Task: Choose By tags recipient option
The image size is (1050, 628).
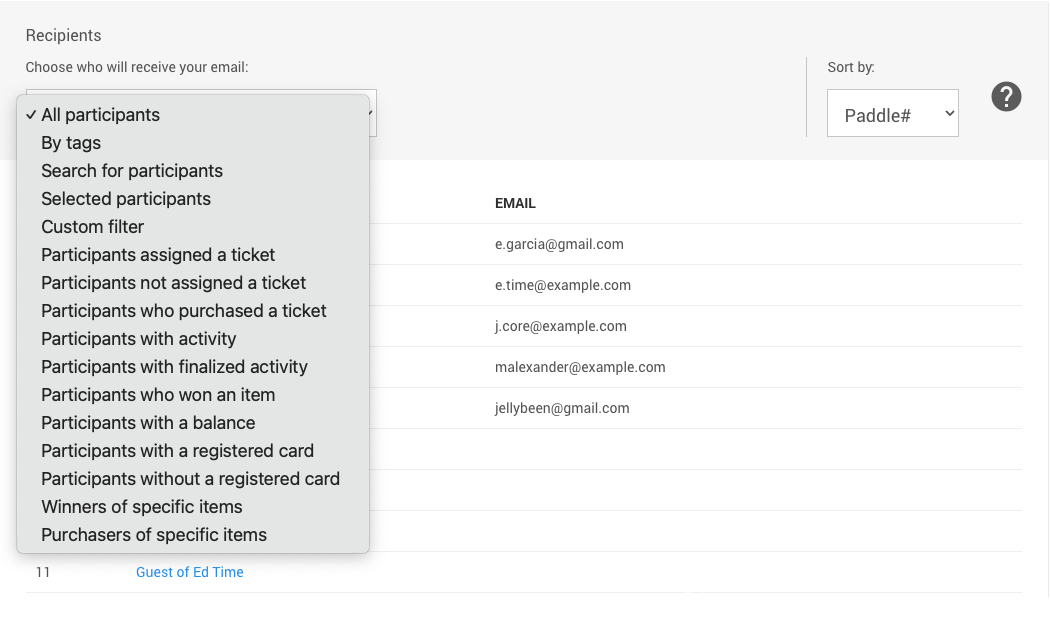Action: [71, 143]
